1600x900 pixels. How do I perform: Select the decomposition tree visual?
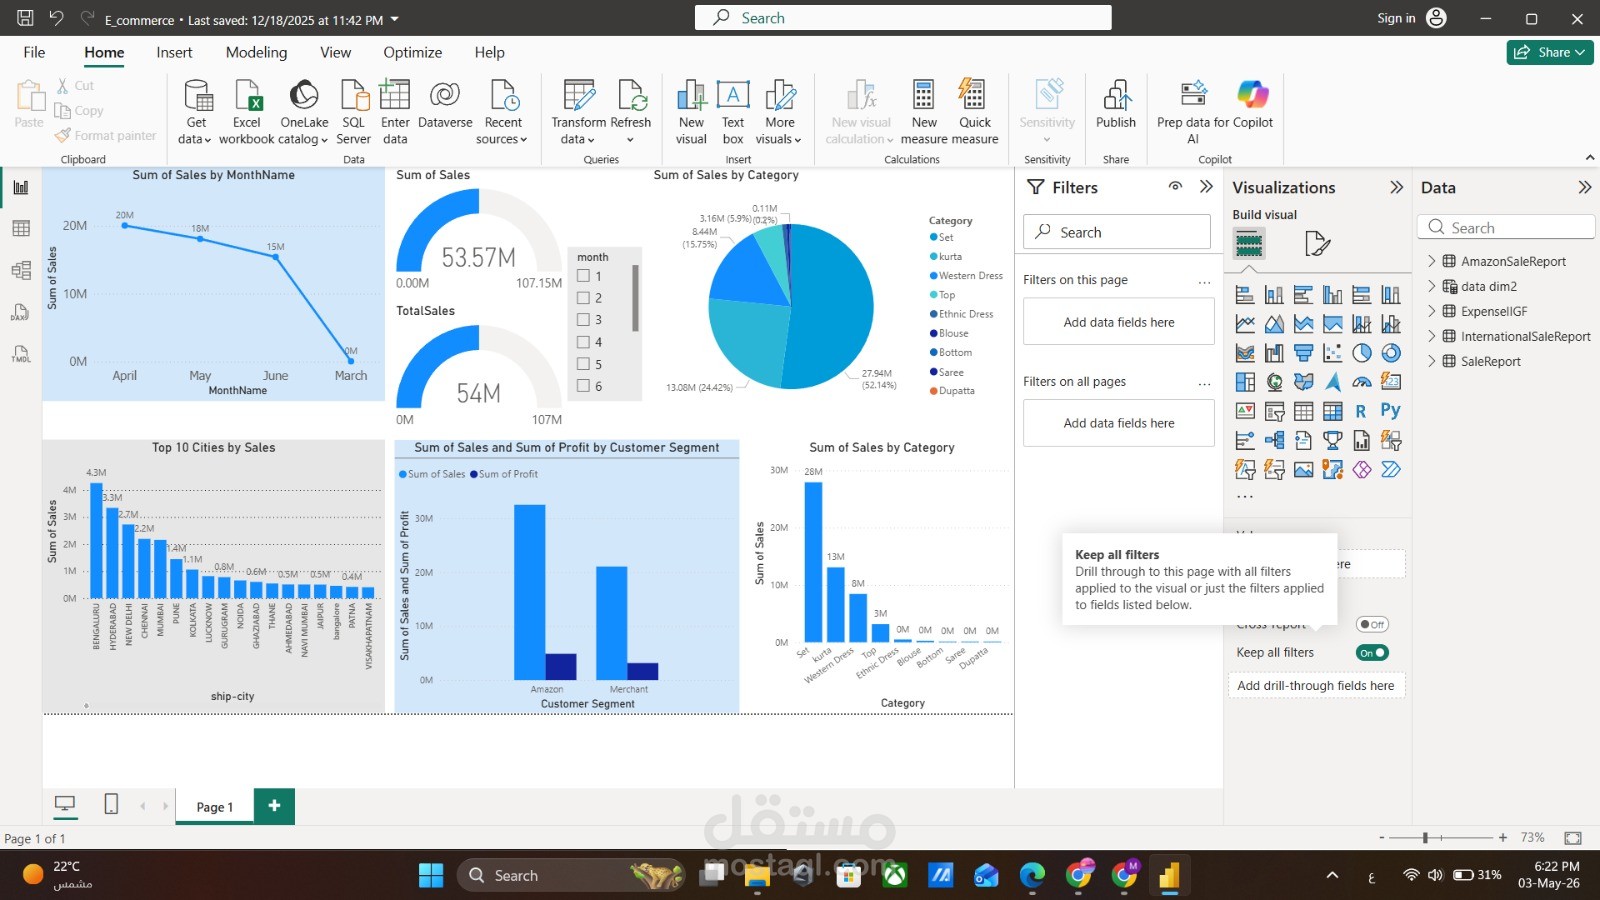click(x=1274, y=440)
